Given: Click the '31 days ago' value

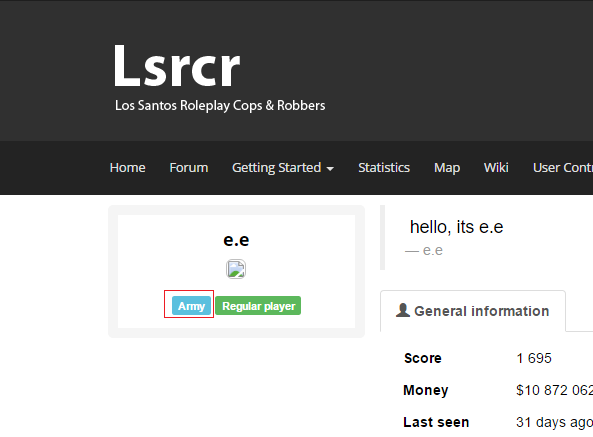Looking at the screenshot, I should [x=554, y=422].
